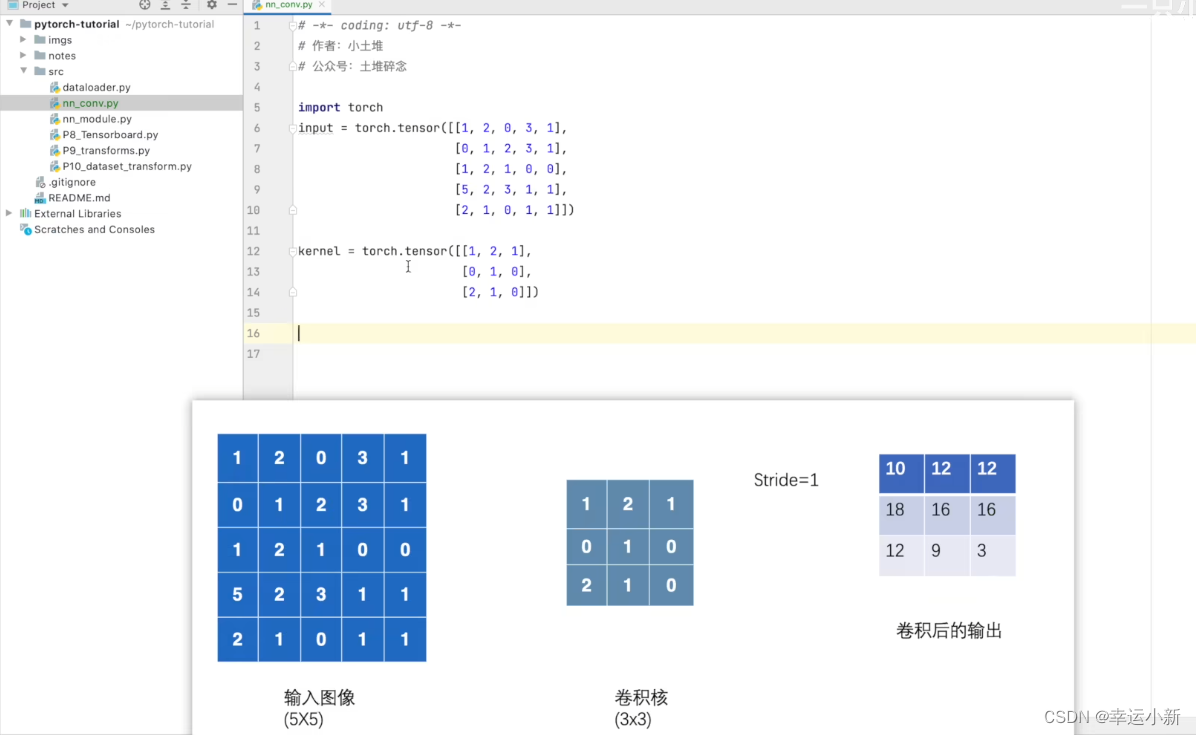
Task: Click fold end marker at line 10
Action: coord(293,210)
